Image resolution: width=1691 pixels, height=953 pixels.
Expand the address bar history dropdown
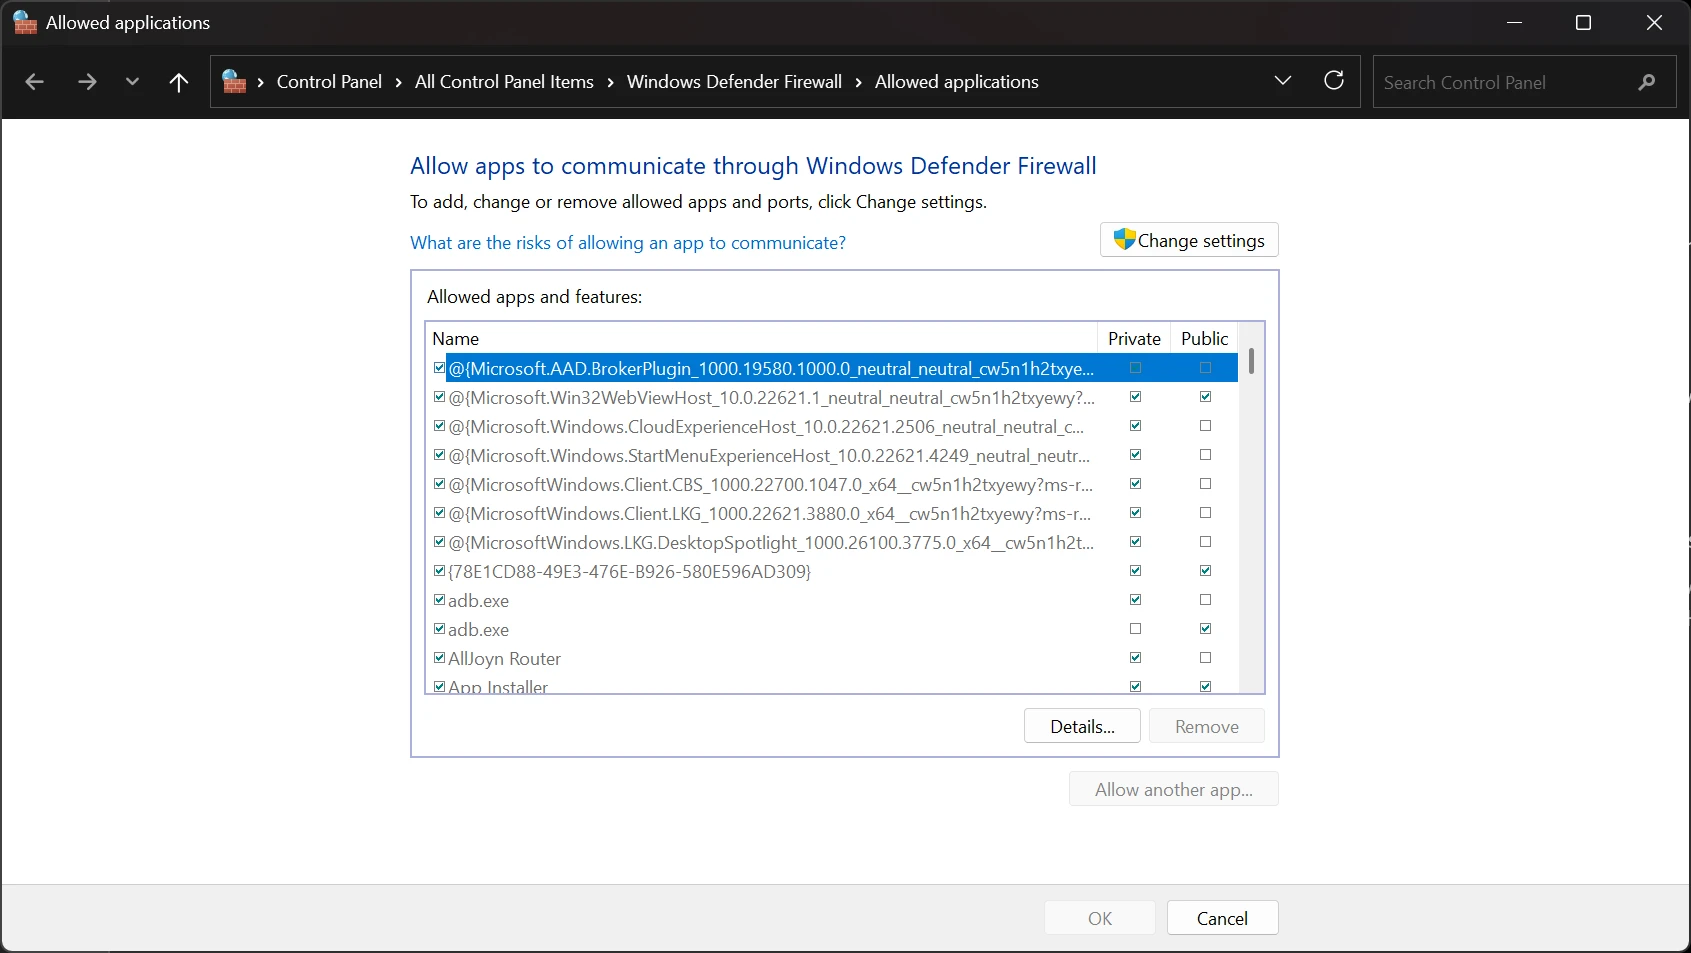(x=1283, y=81)
